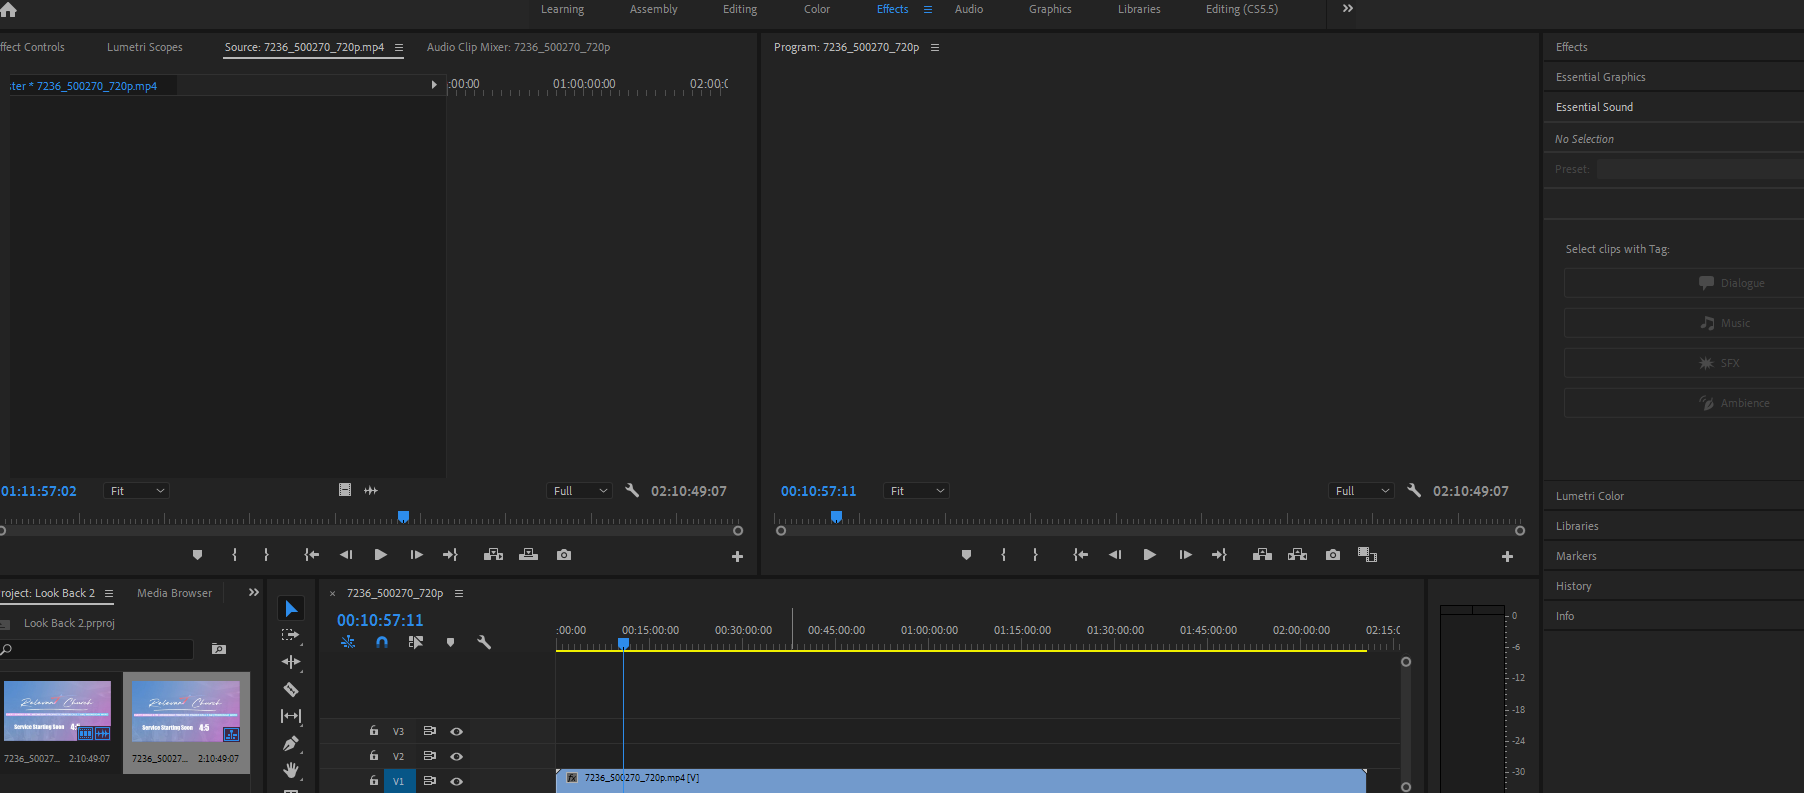
Task: Switch to Editing workspace
Action: pyautogui.click(x=740, y=9)
